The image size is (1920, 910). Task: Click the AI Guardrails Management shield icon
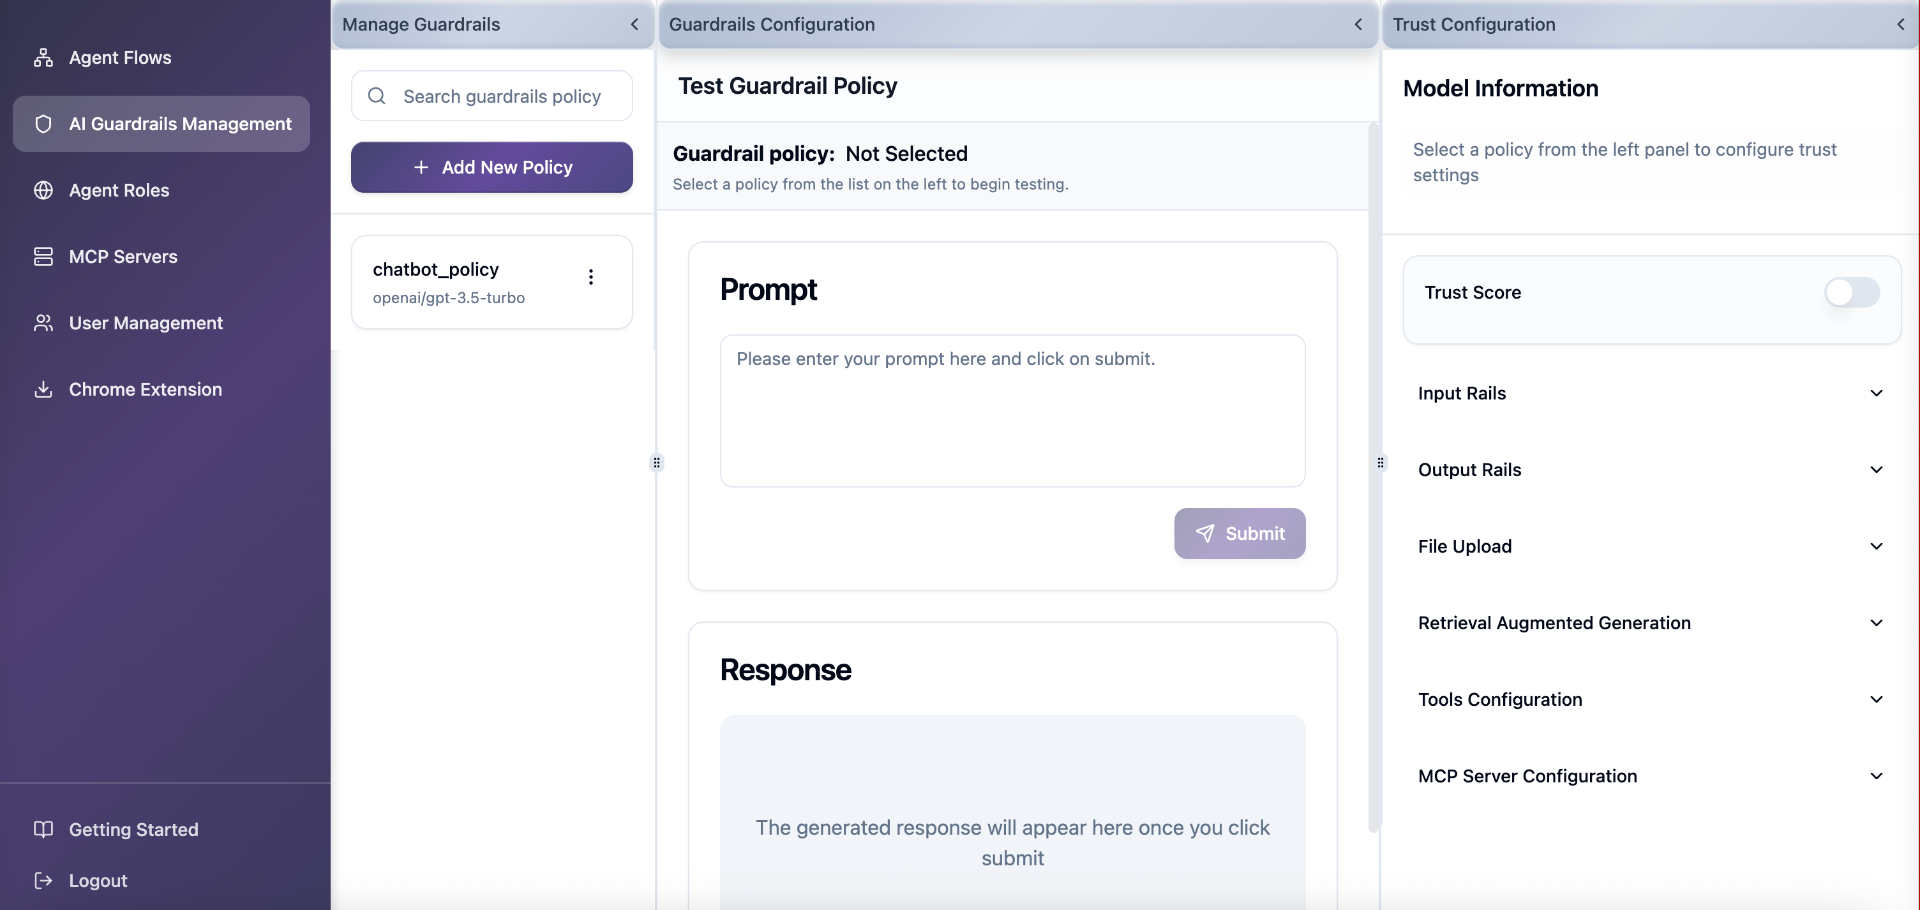tap(43, 123)
